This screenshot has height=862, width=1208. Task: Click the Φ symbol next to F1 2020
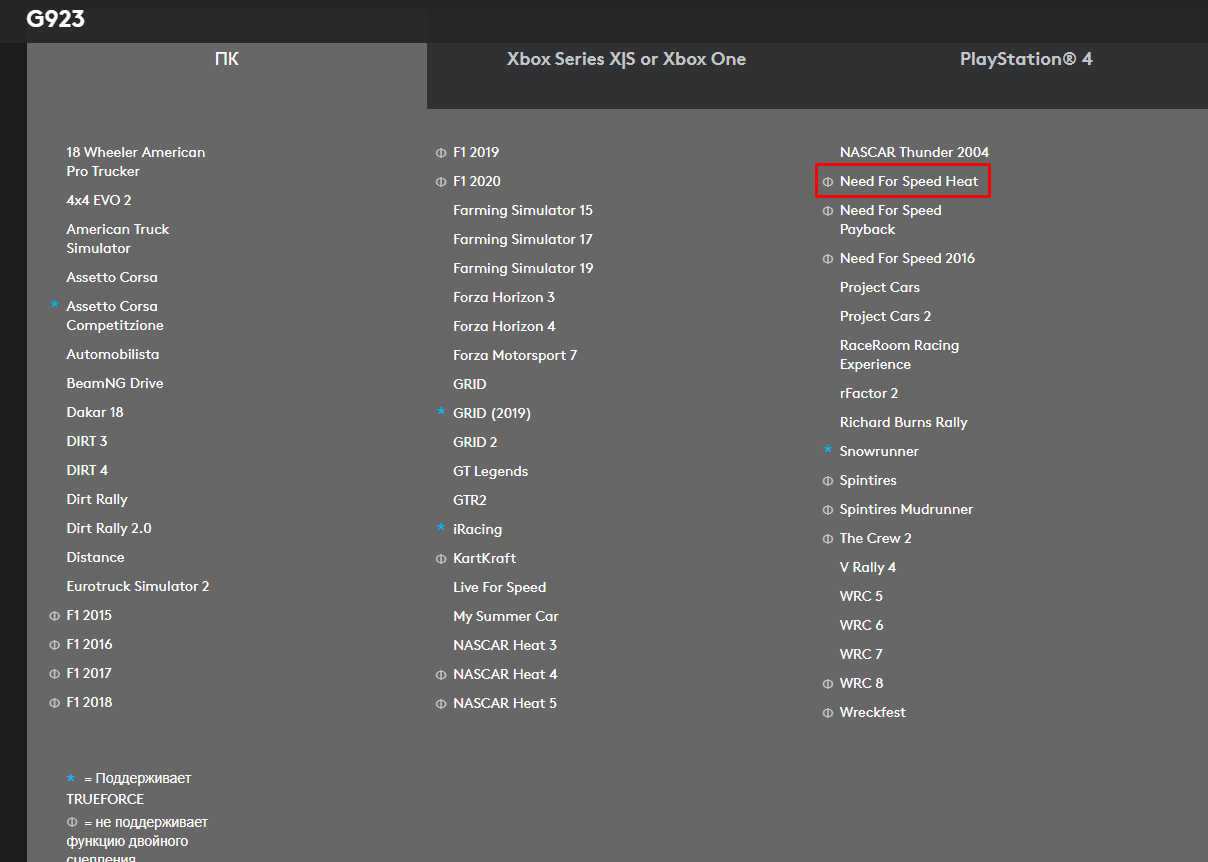441,182
